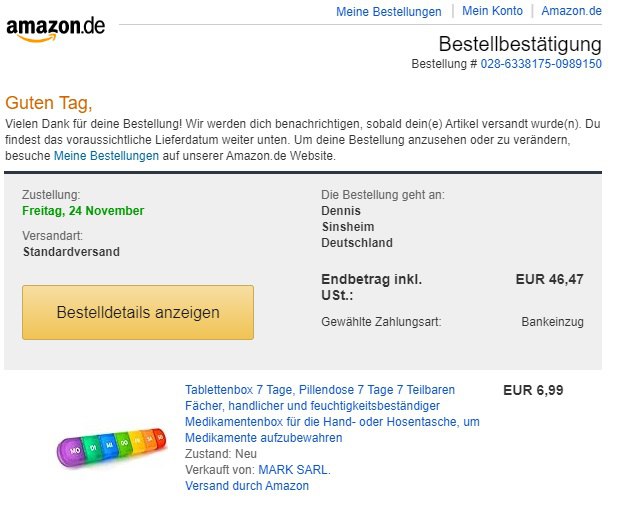Click the total amount EUR 46,47

549,280
